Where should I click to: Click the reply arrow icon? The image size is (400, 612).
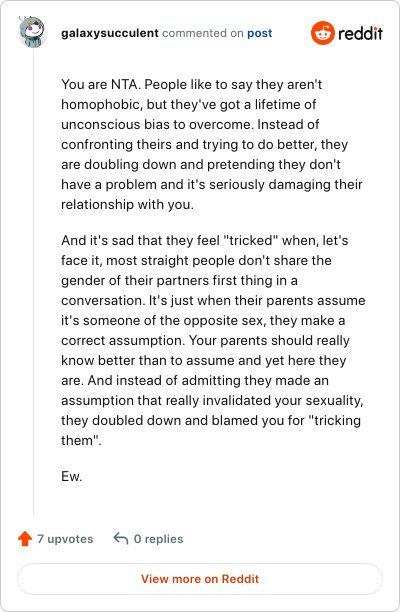coord(121,539)
